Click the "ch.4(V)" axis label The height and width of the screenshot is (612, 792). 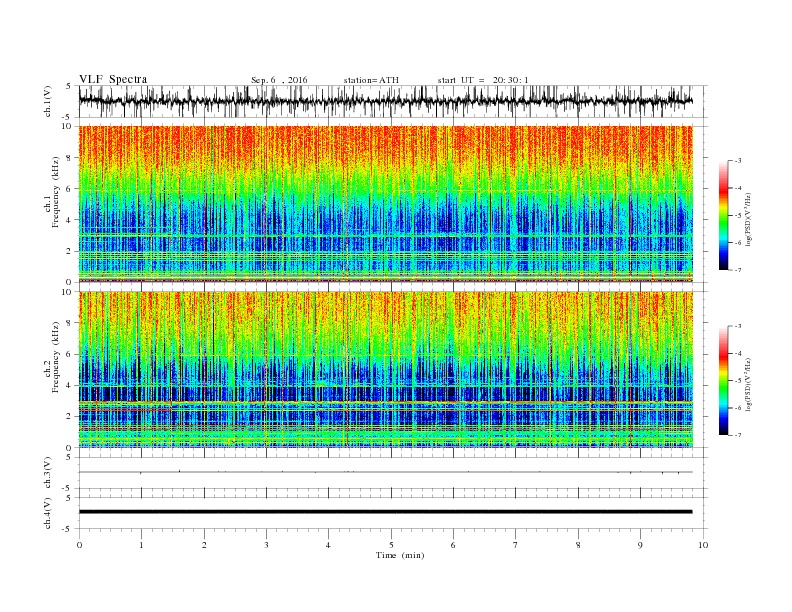coord(47,513)
